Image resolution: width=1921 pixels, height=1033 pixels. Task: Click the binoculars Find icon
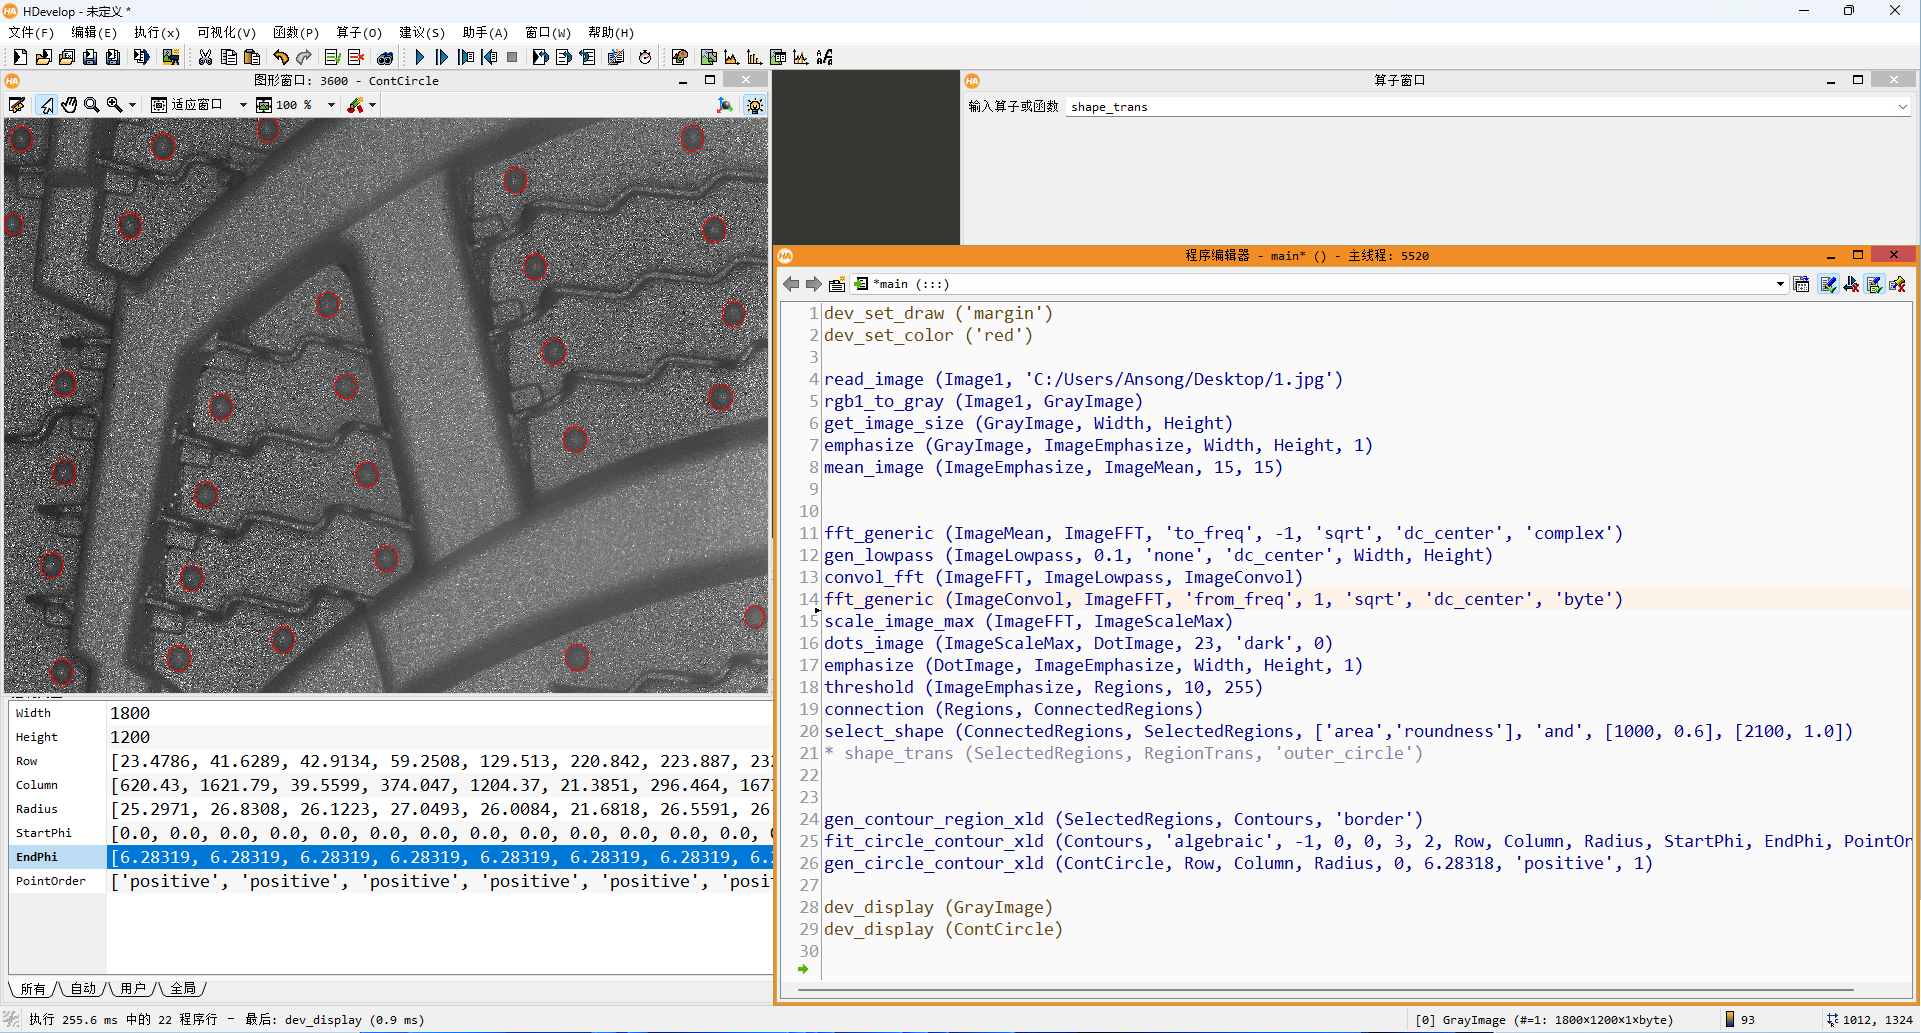point(385,58)
